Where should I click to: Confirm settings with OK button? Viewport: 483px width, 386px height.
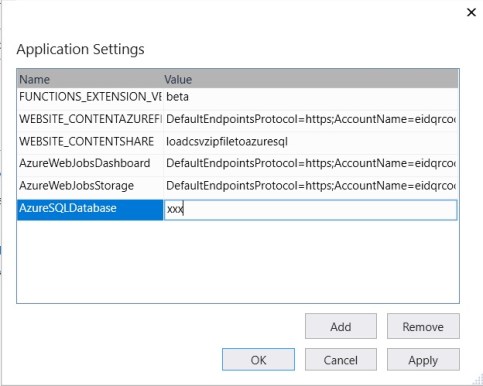(258, 359)
